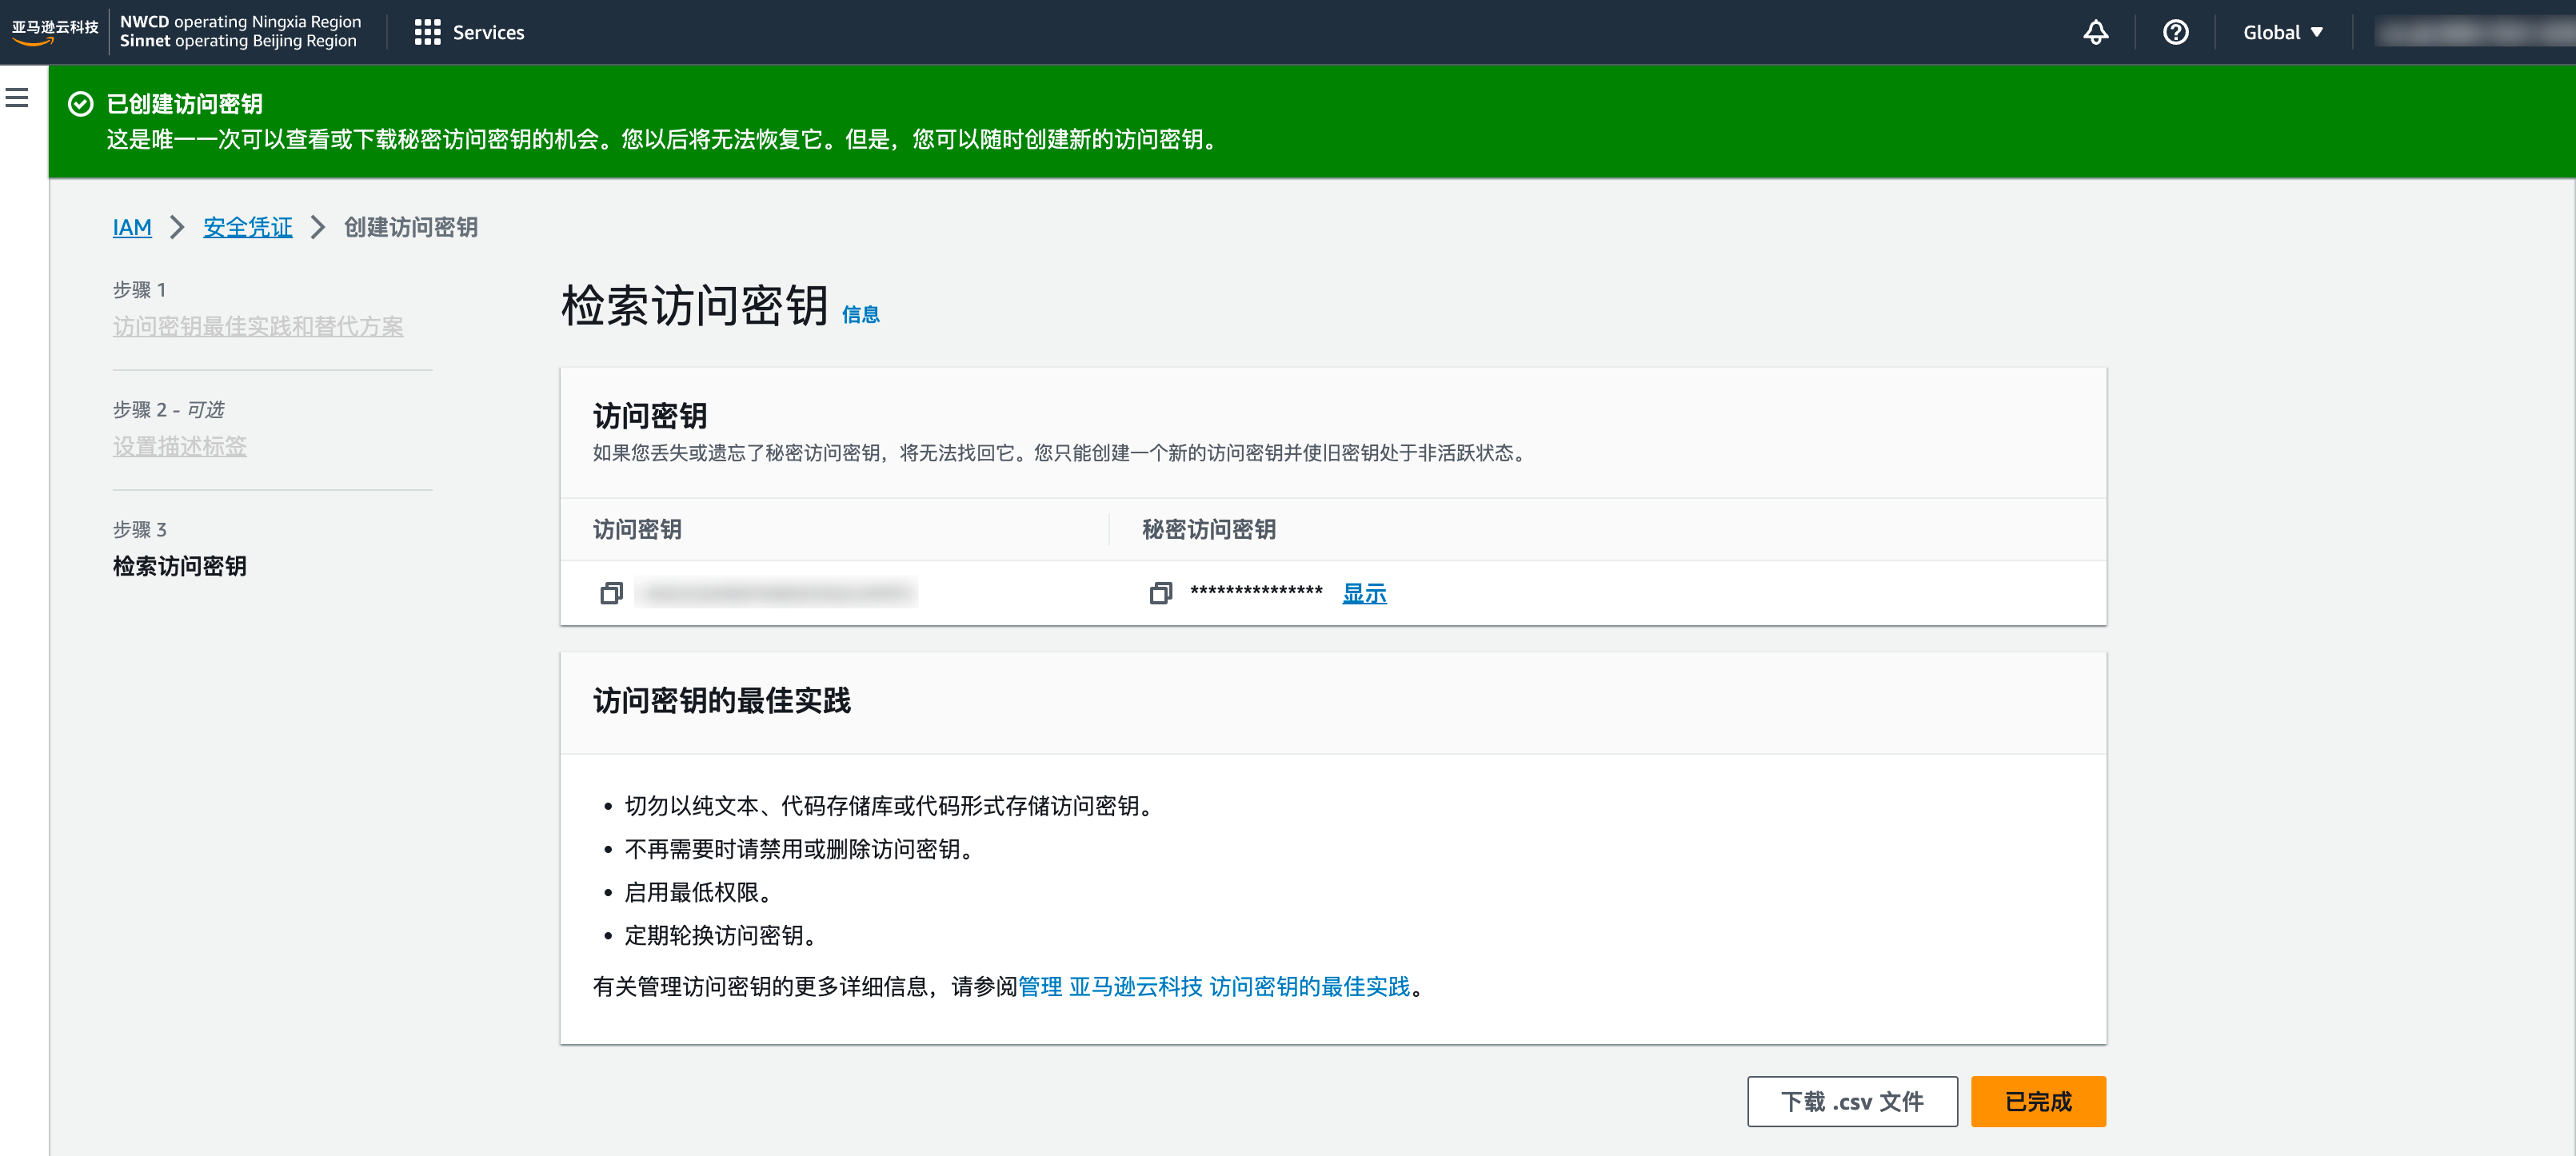2576x1156 pixels.
Task: Open the Services menu
Action: click(488, 32)
